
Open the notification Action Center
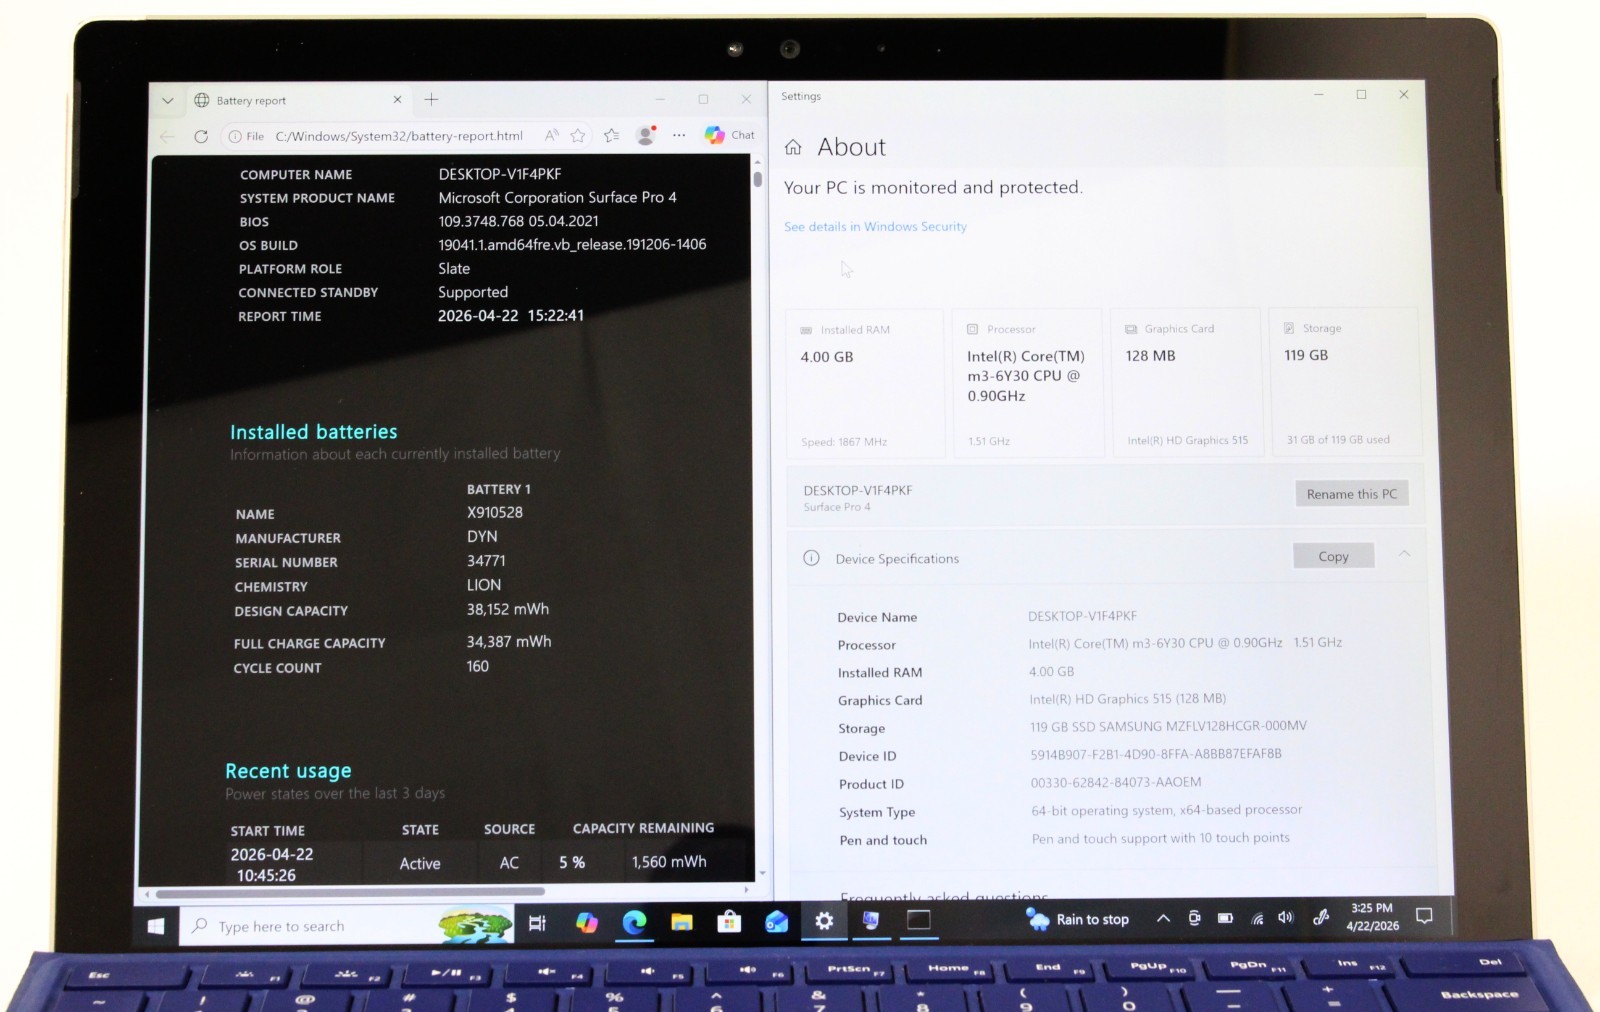pos(1425,915)
